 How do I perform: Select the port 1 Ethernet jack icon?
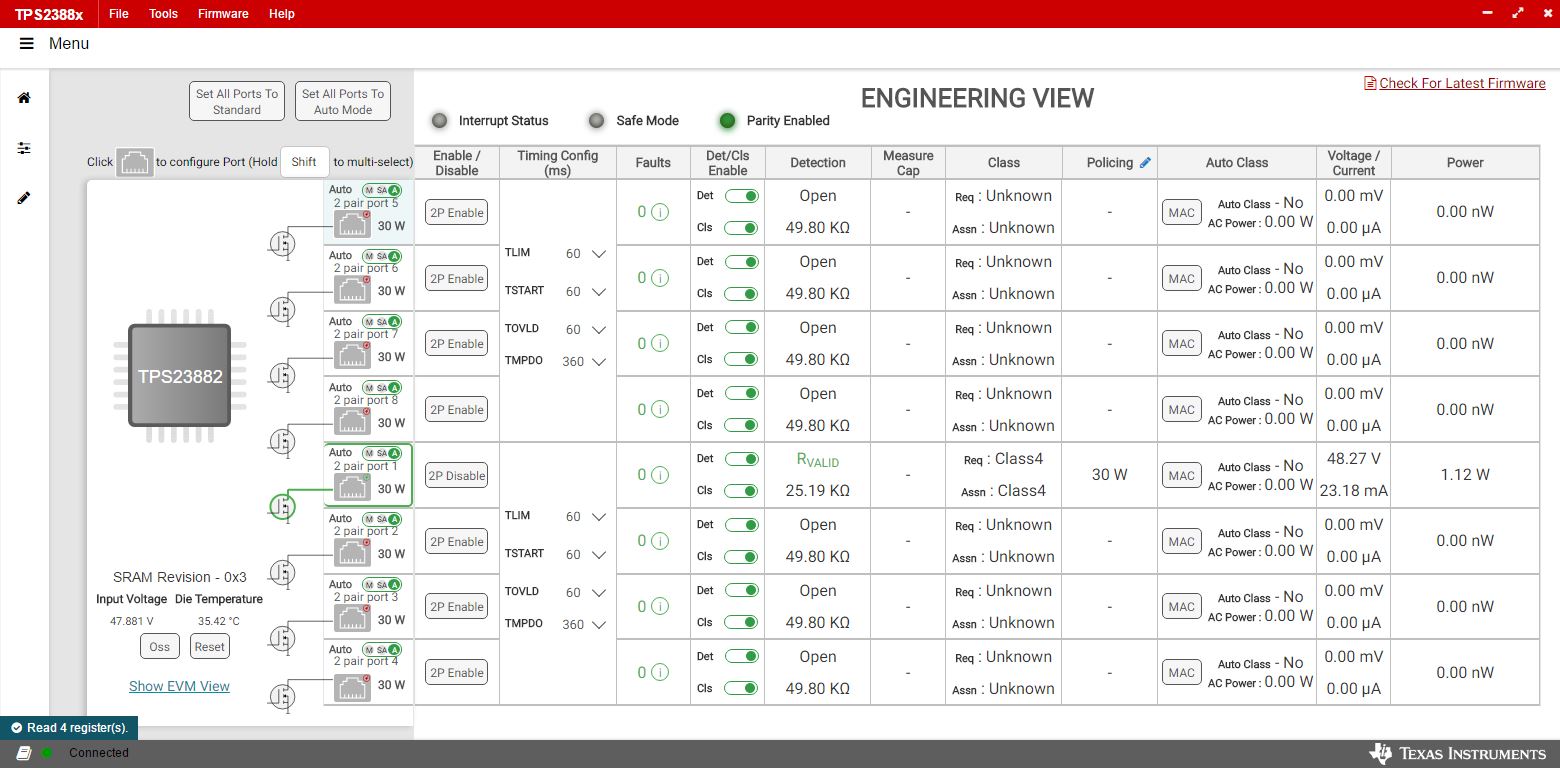click(x=352, y=487)
